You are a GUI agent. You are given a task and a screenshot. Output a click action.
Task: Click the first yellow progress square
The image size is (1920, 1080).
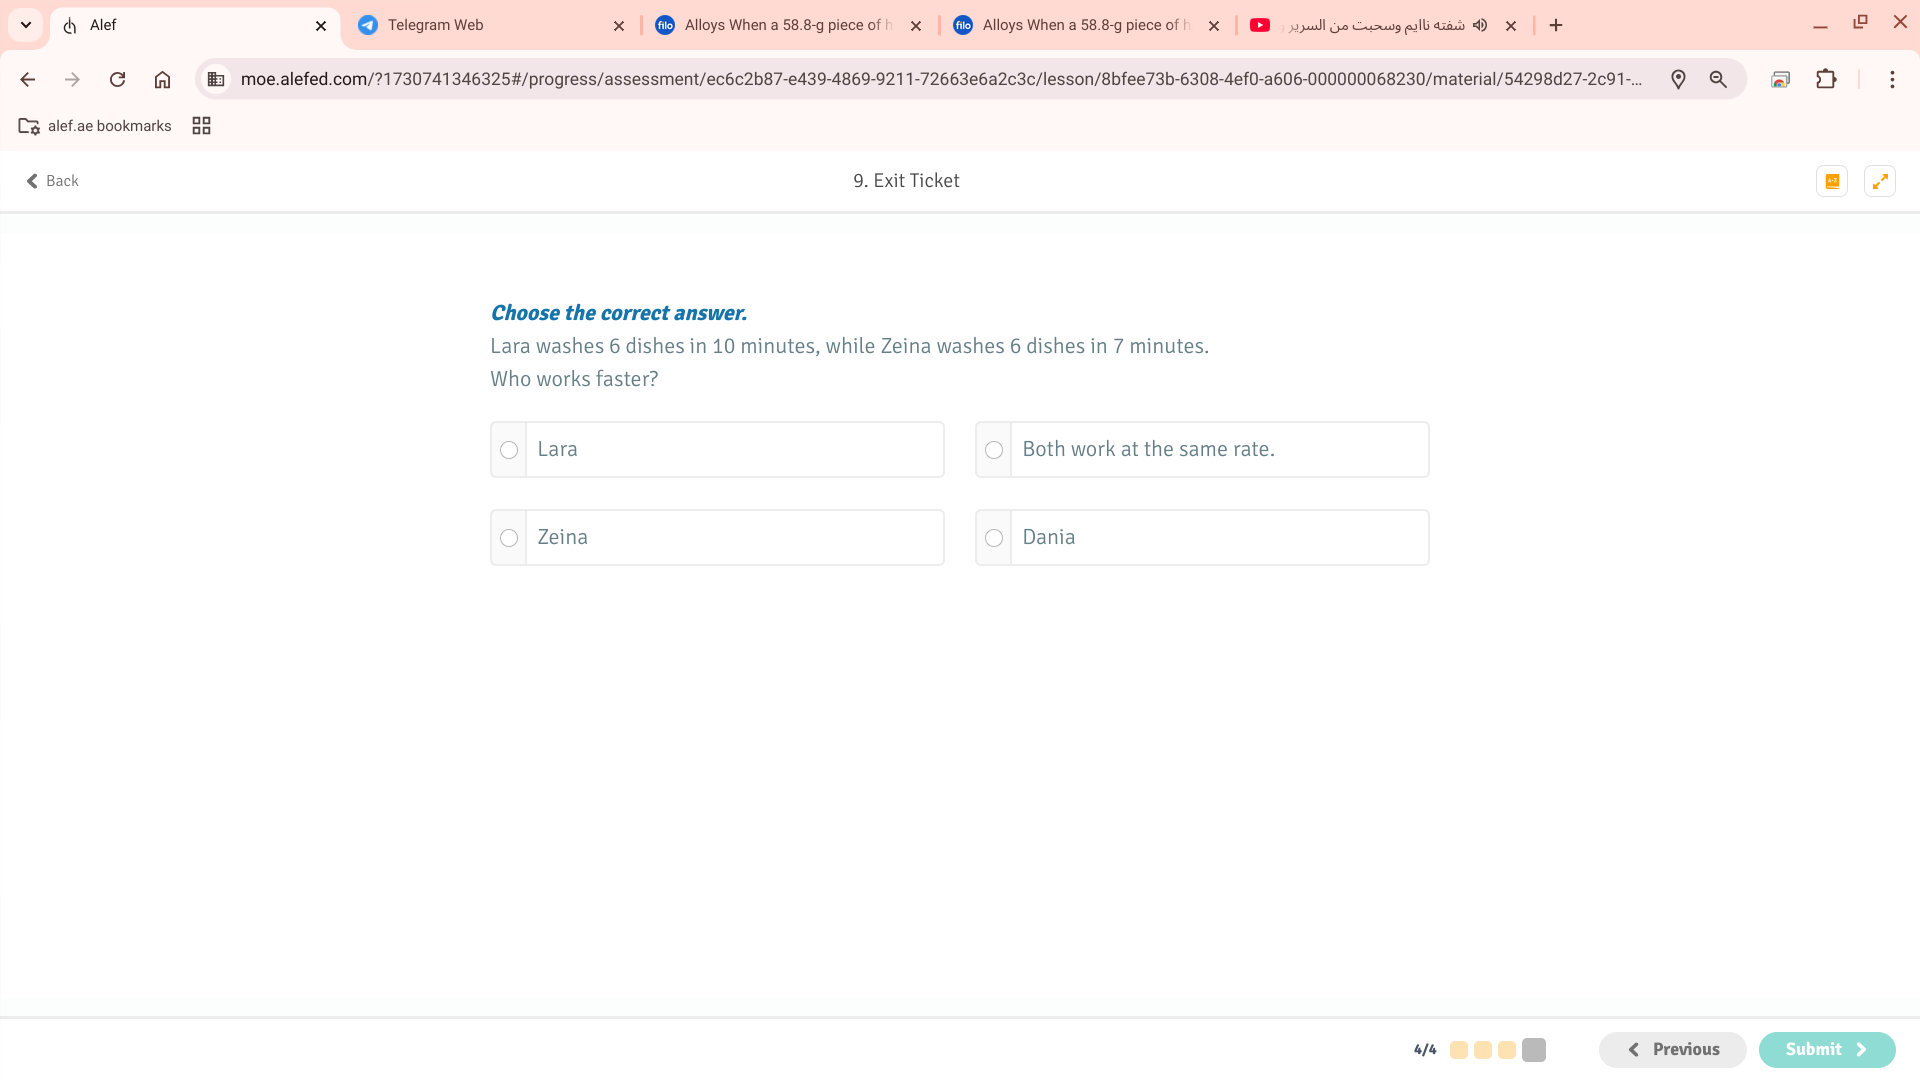tap(1459, 1050)
